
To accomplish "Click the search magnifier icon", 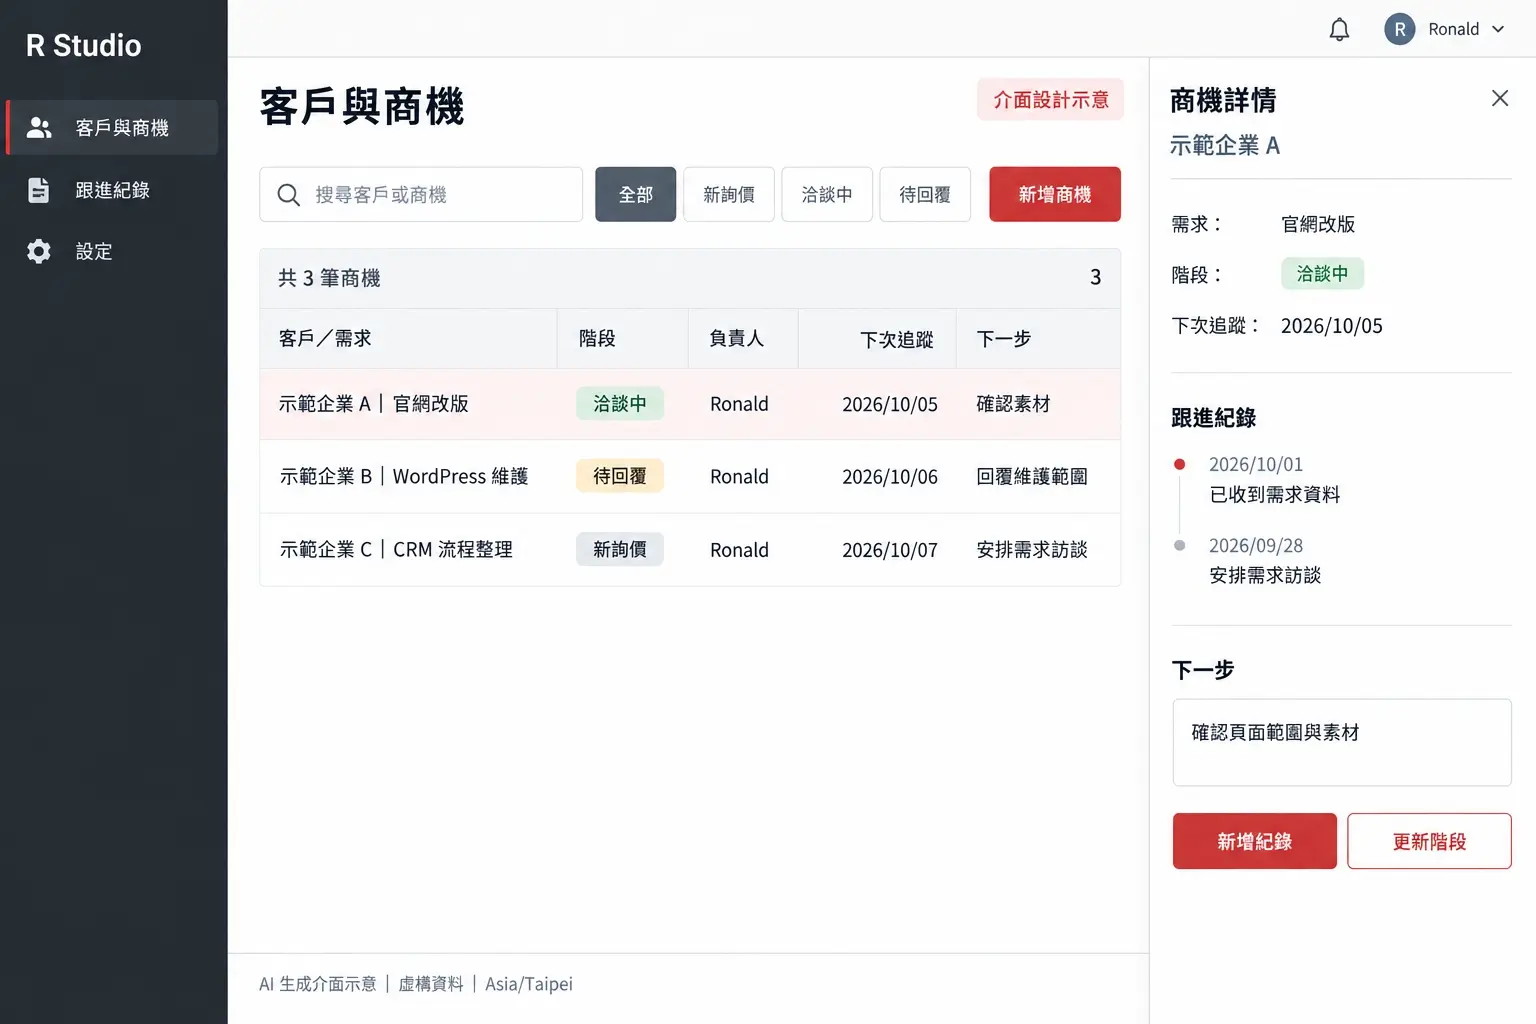I will click(288, 195).
